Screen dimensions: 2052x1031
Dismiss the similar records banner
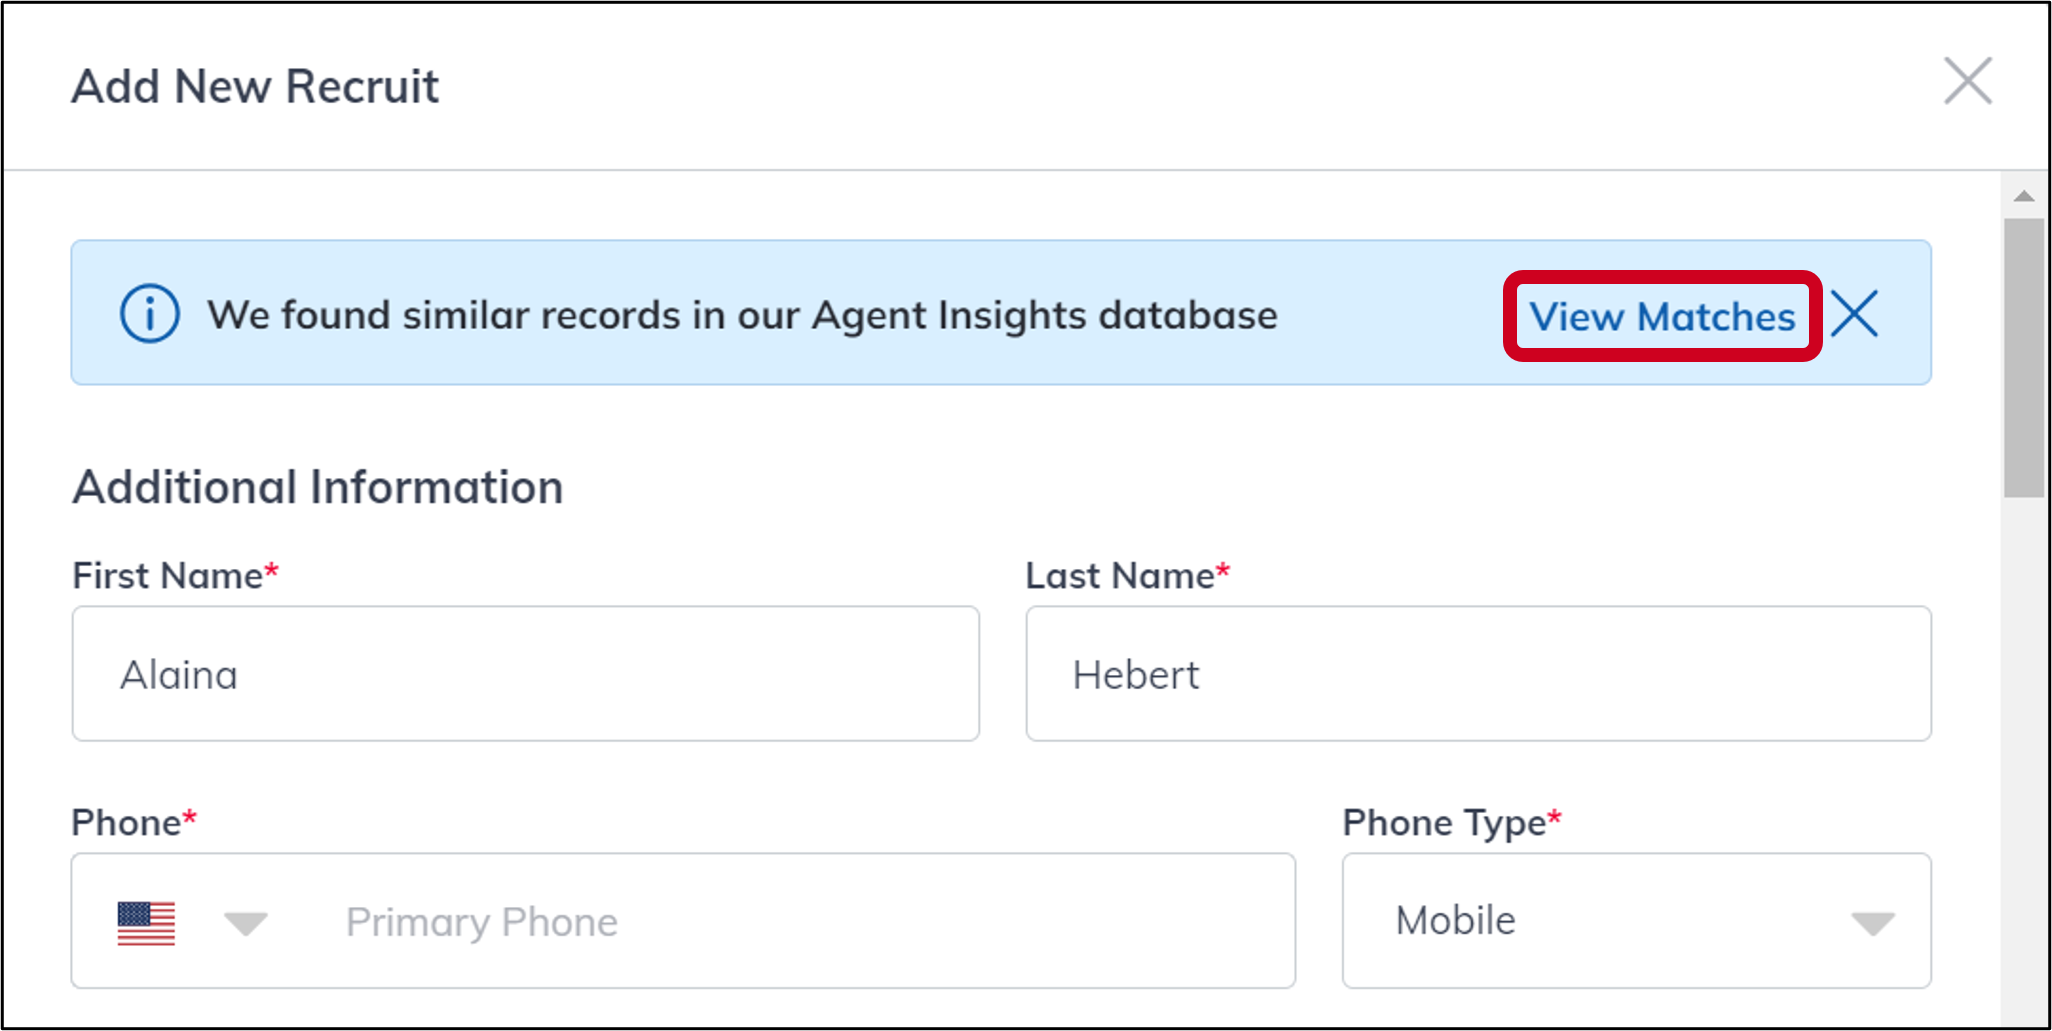[1855, 314]
